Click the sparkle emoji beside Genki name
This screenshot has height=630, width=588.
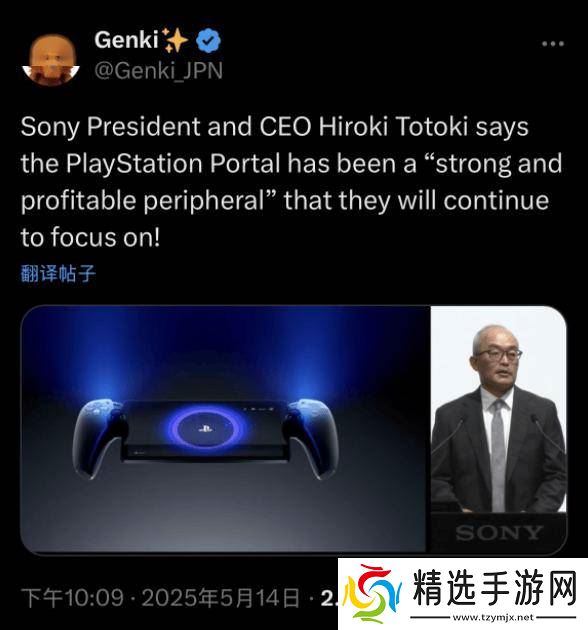174,40
